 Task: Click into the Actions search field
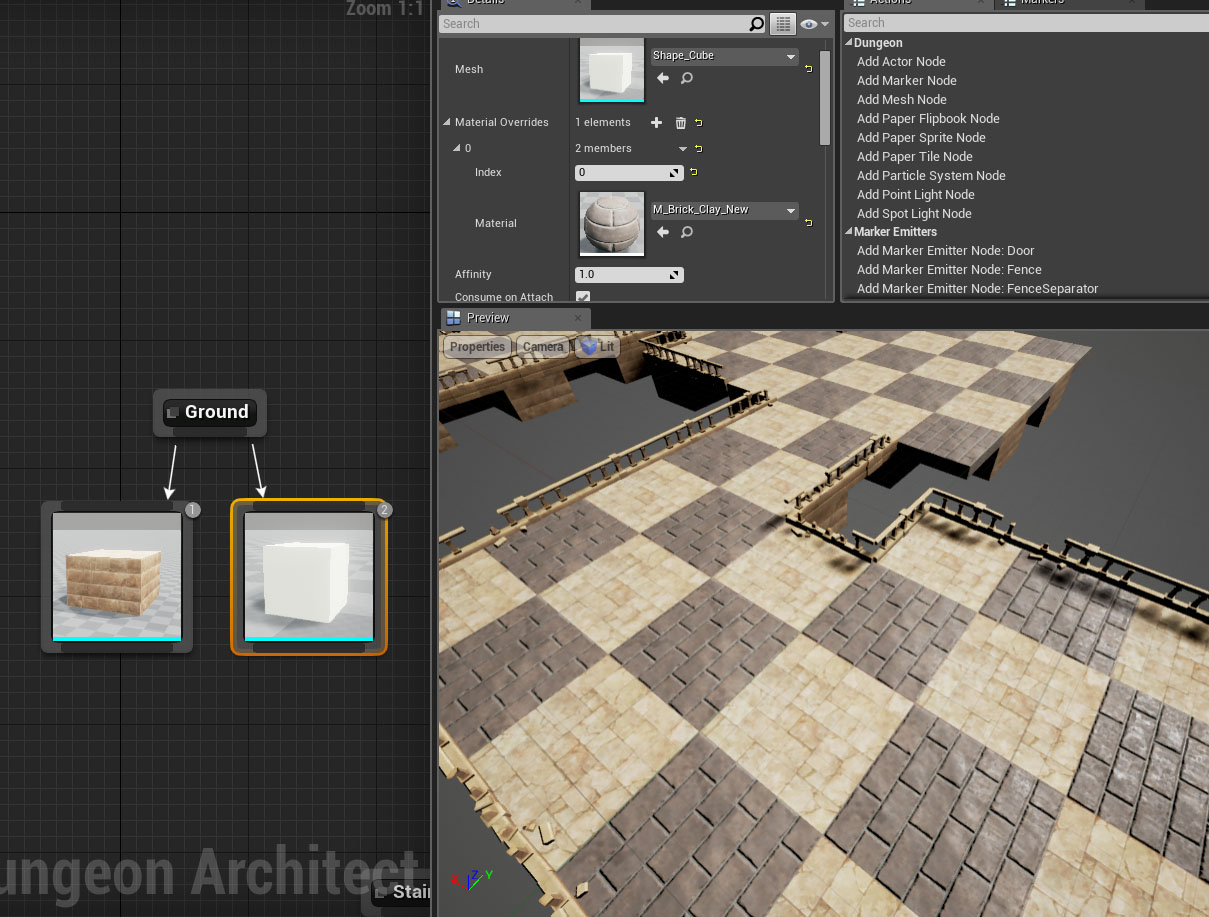pyautogui.click(x=1026, y=23)
